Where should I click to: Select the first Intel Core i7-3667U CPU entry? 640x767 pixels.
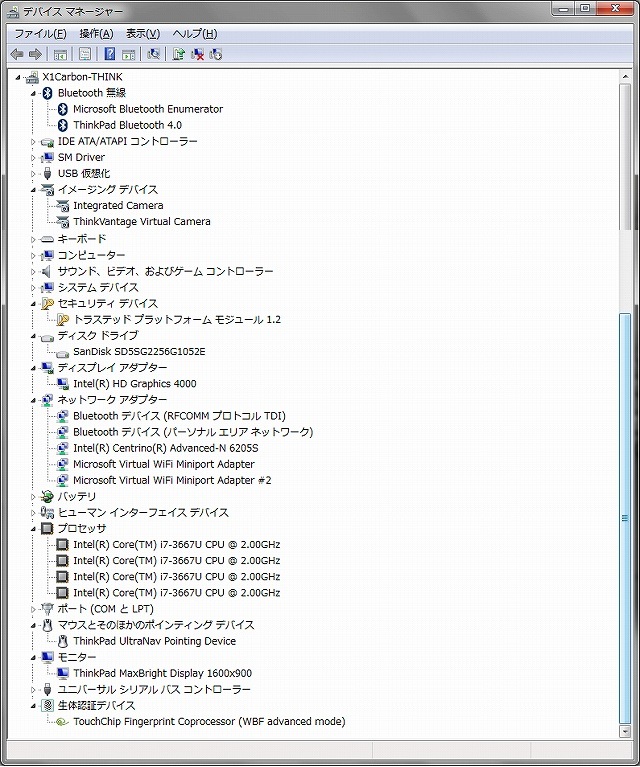click(177, 544)
